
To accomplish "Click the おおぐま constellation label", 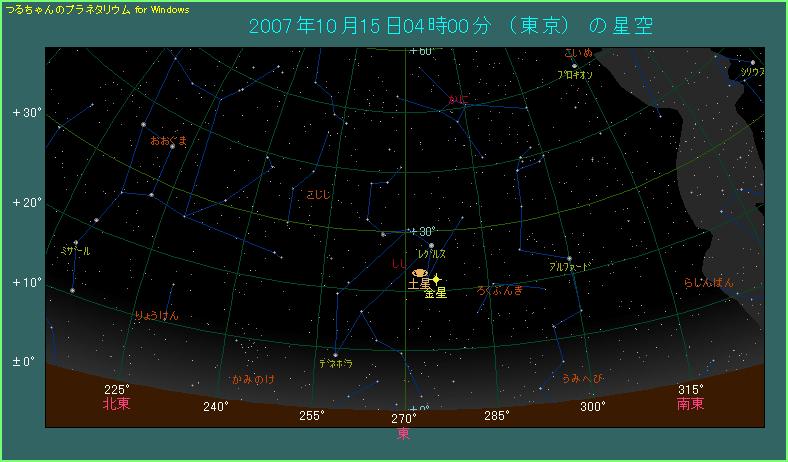I will click(169, 141).
